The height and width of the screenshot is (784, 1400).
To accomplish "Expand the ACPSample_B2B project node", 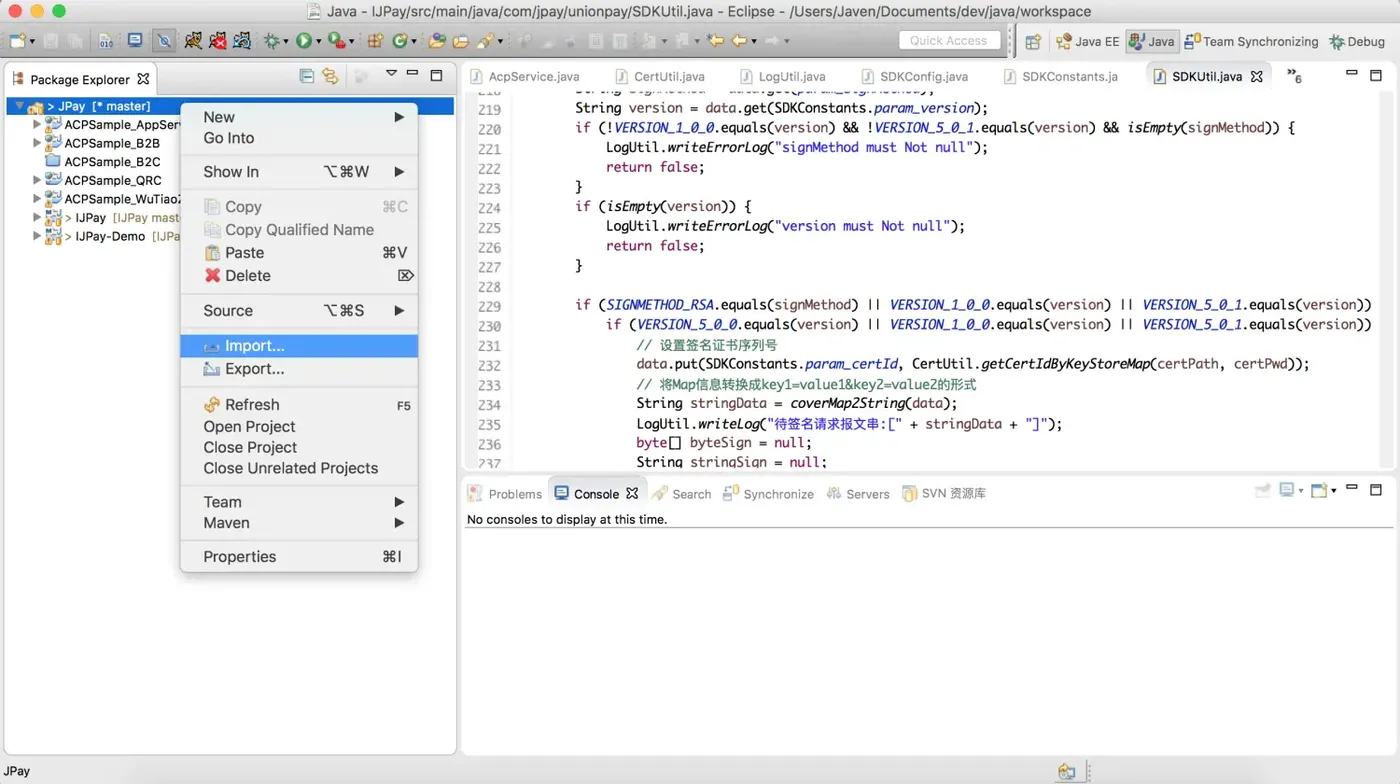I will 38,143.
